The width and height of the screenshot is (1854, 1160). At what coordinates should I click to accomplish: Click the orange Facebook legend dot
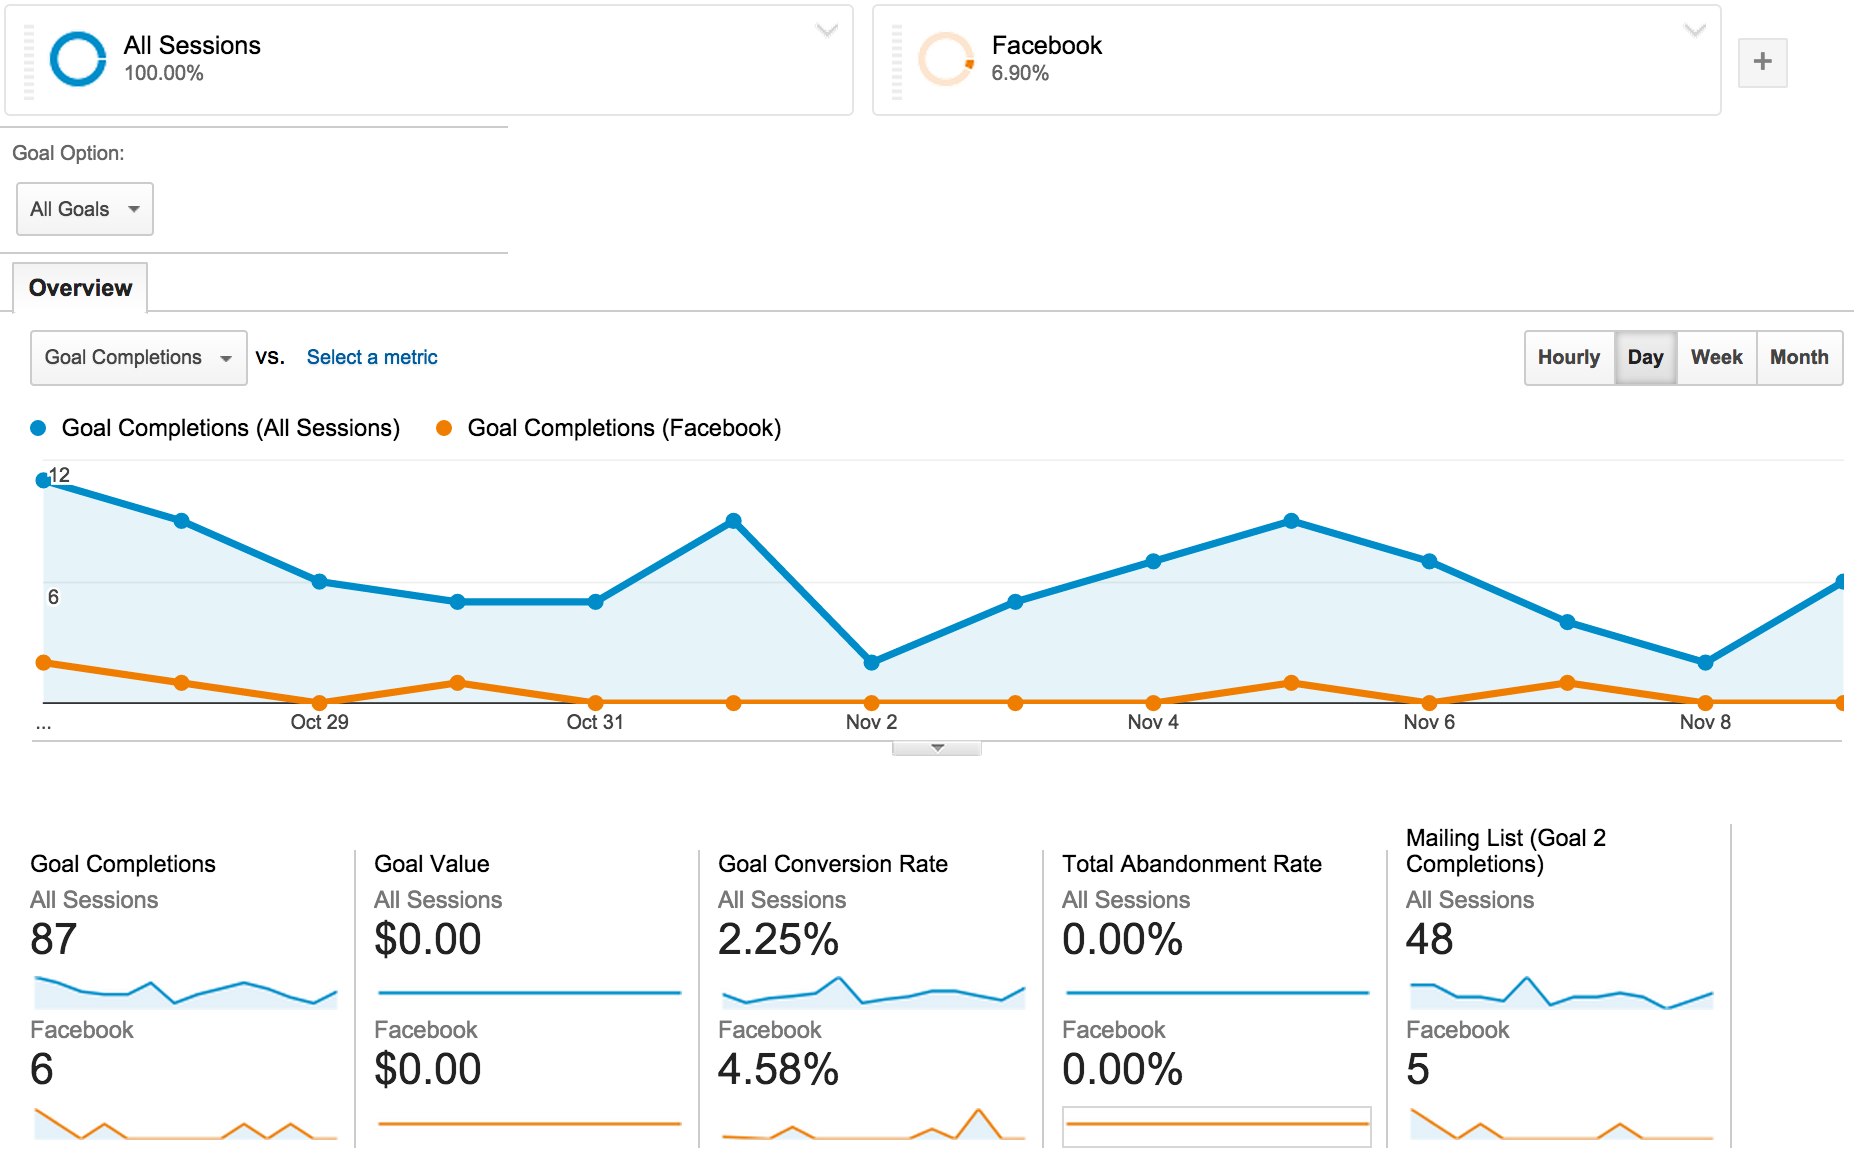tap(446, 427)
